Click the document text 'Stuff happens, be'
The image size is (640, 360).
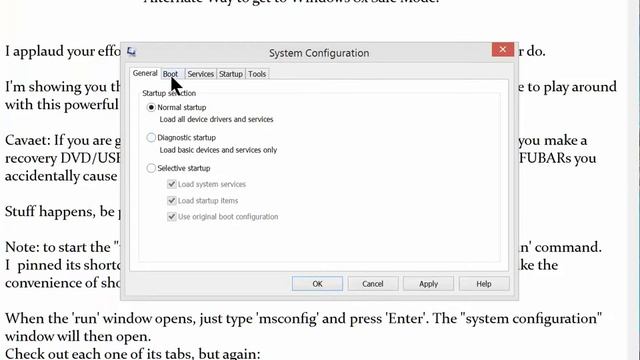click(60, 211)
